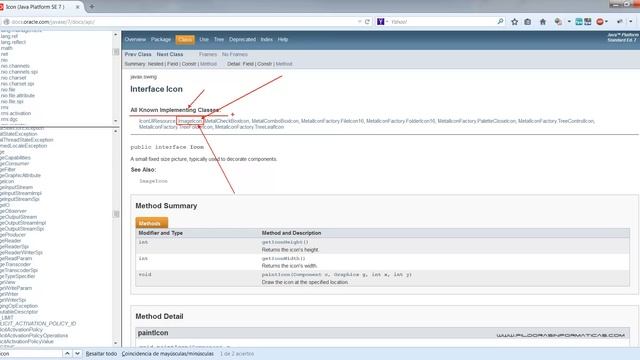Open the Package navigation tab
640x360 pixels.
(161, 40)
